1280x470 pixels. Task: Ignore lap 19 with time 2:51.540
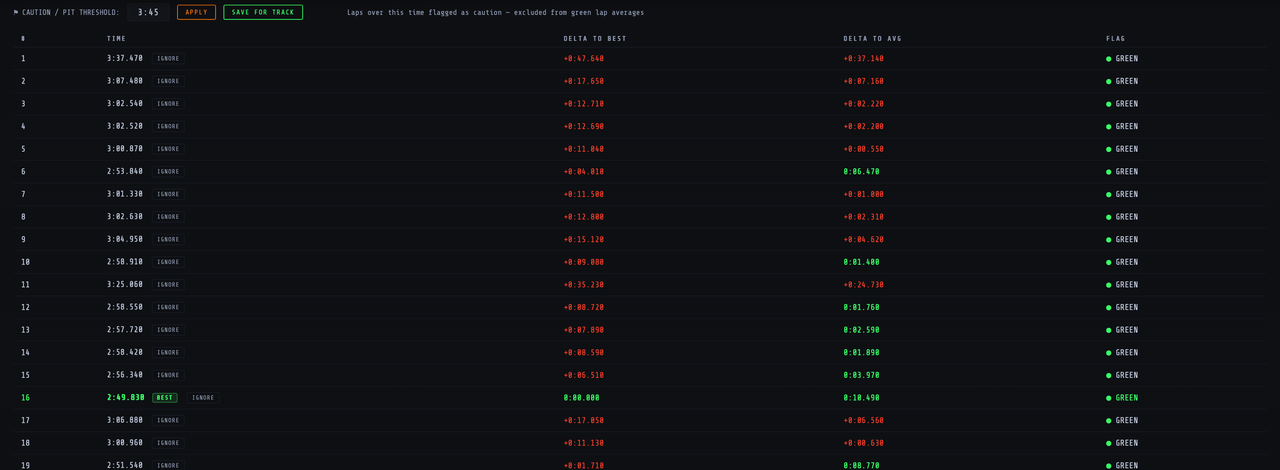click(x=168, y=466)
